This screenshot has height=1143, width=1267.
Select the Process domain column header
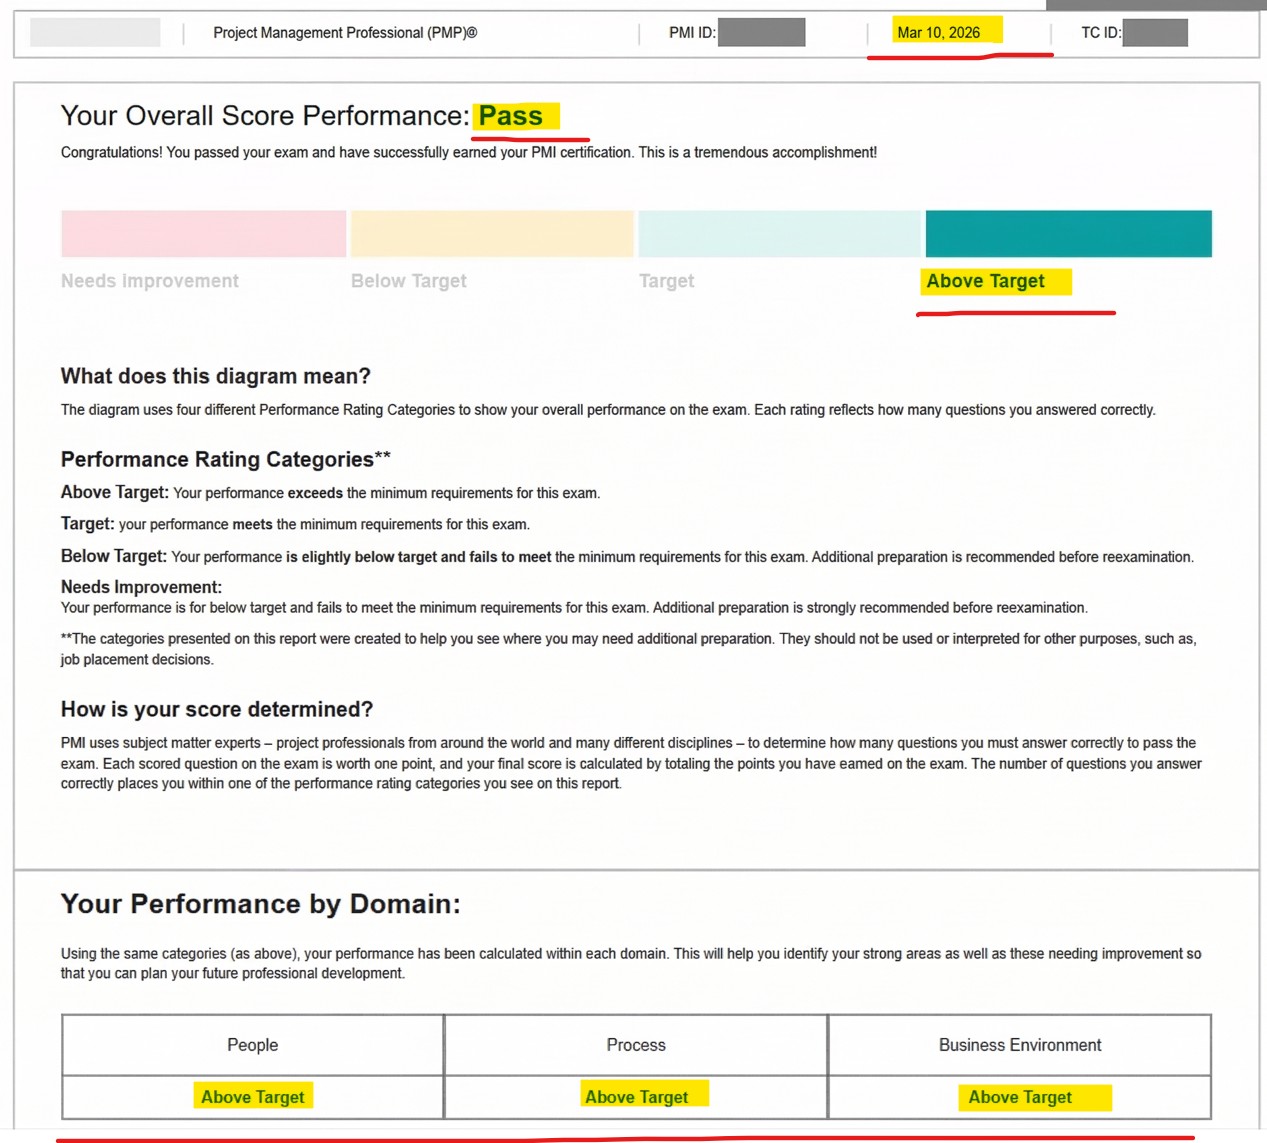[x=636, y=1045]
